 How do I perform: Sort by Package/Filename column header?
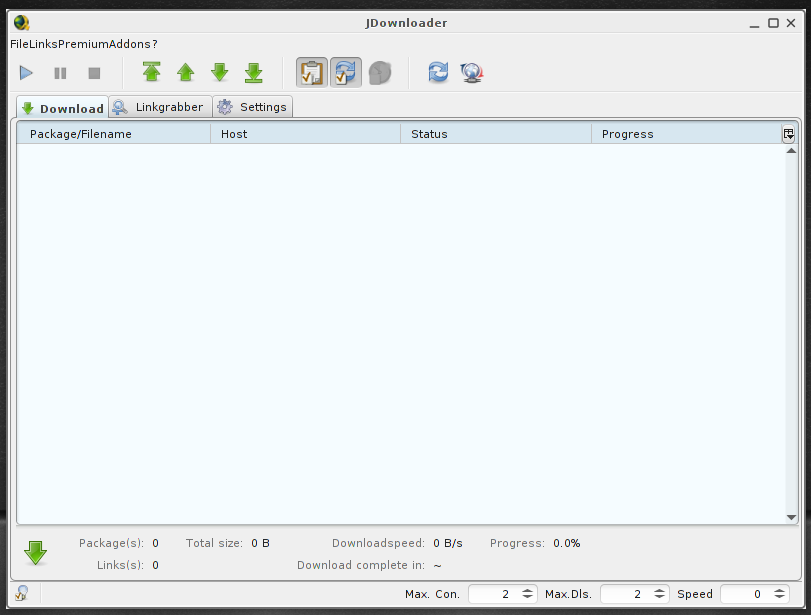[x=114, y=134]
